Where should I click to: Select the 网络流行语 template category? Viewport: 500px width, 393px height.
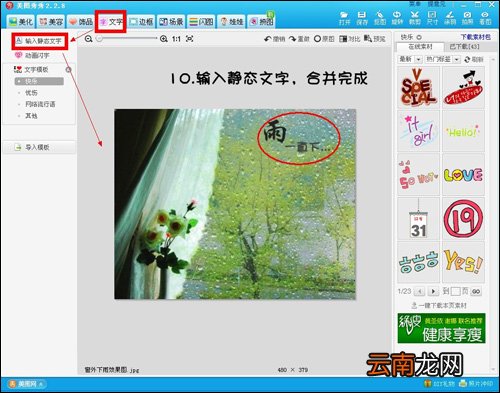pyautogui.click(x=40, y=104)
